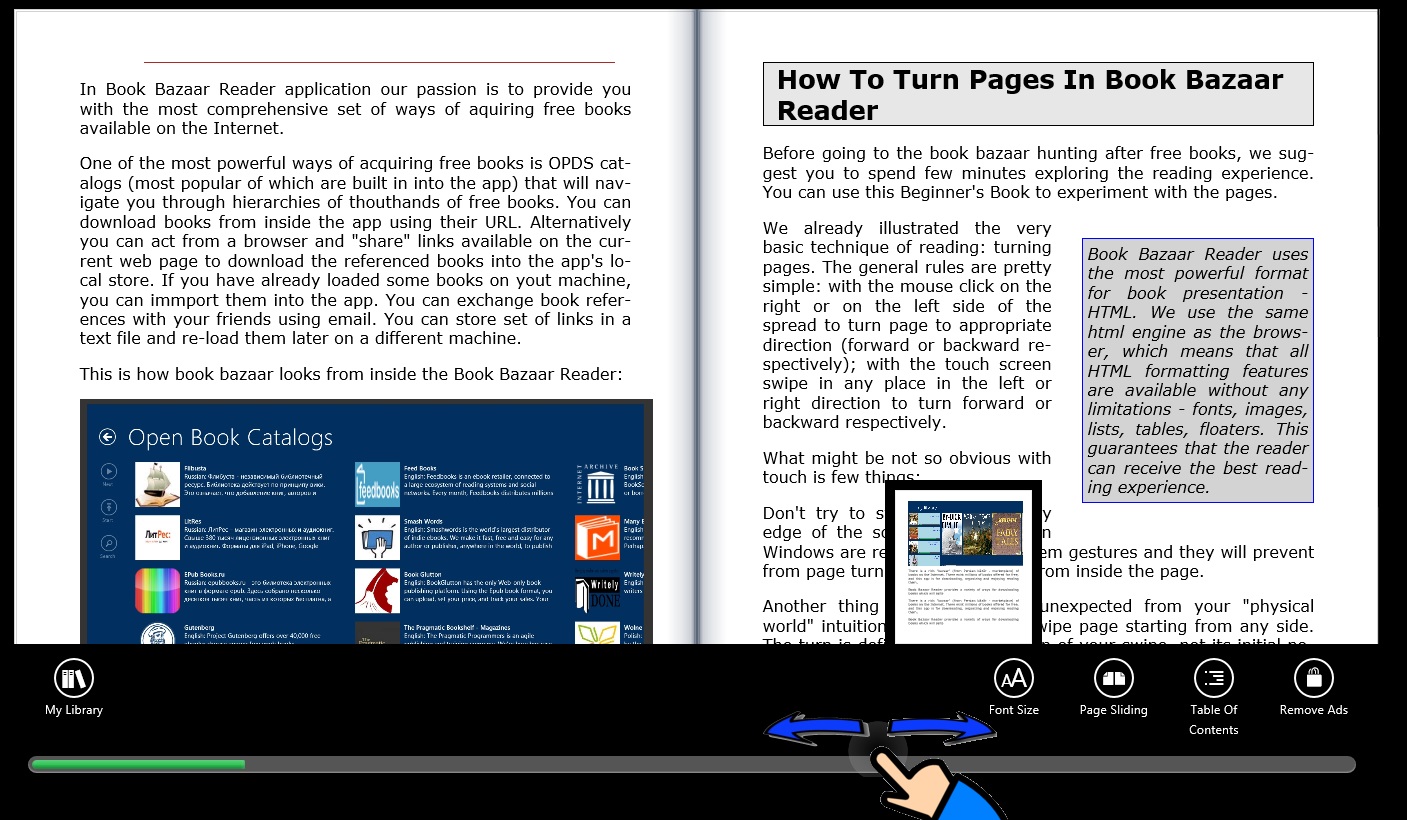Viewport: 1407px width, 820px height.
Task: Click the small page preview thumbnail
Action: [x=964, y=563]
